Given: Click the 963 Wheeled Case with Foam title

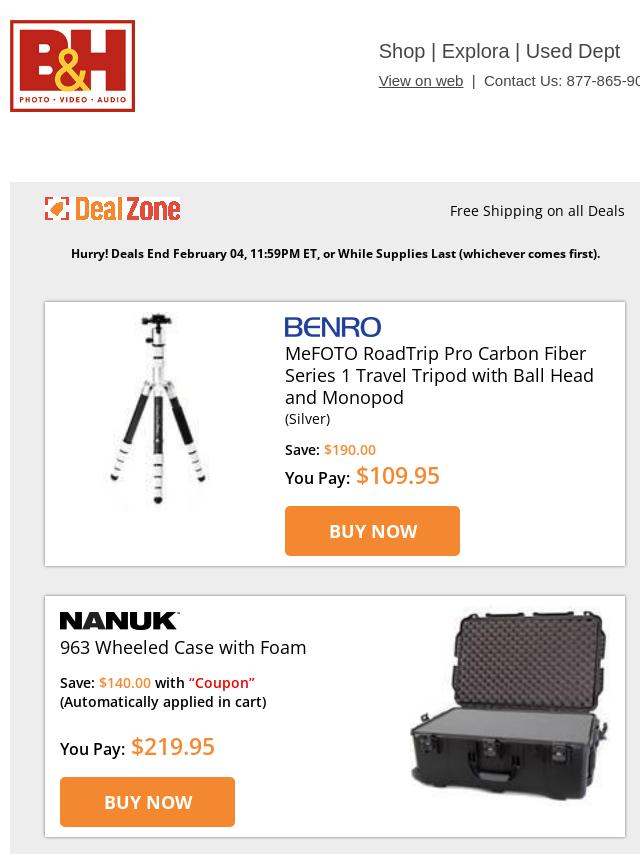Looking at the screenshot, I should tap(183, 648).
